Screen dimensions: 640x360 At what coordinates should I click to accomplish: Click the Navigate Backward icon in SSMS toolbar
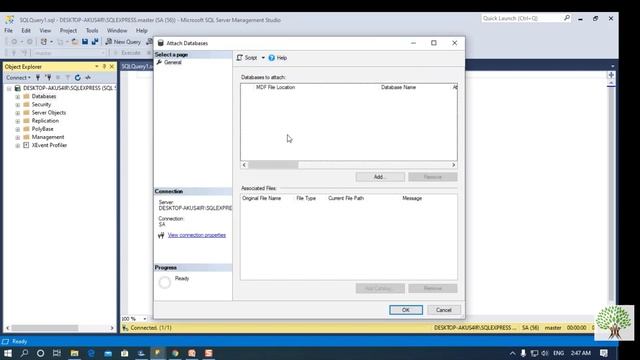tap(14, 42)
